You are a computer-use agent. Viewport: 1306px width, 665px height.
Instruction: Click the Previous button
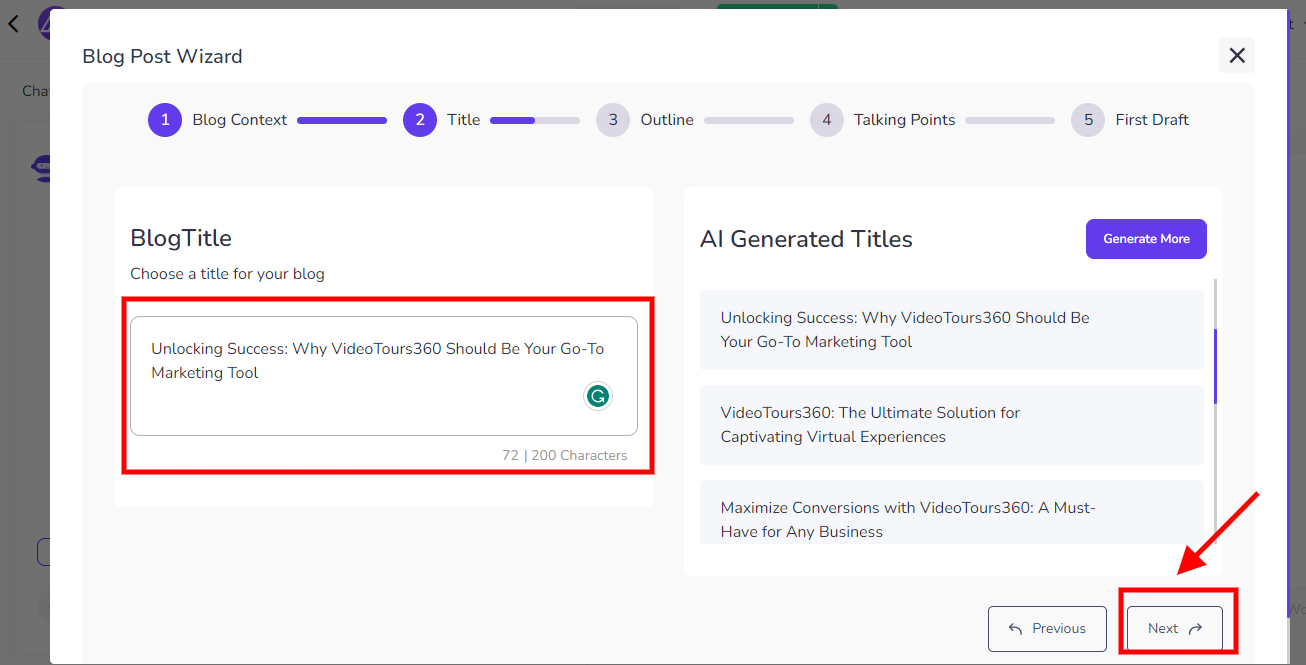tap(1047, 629)
